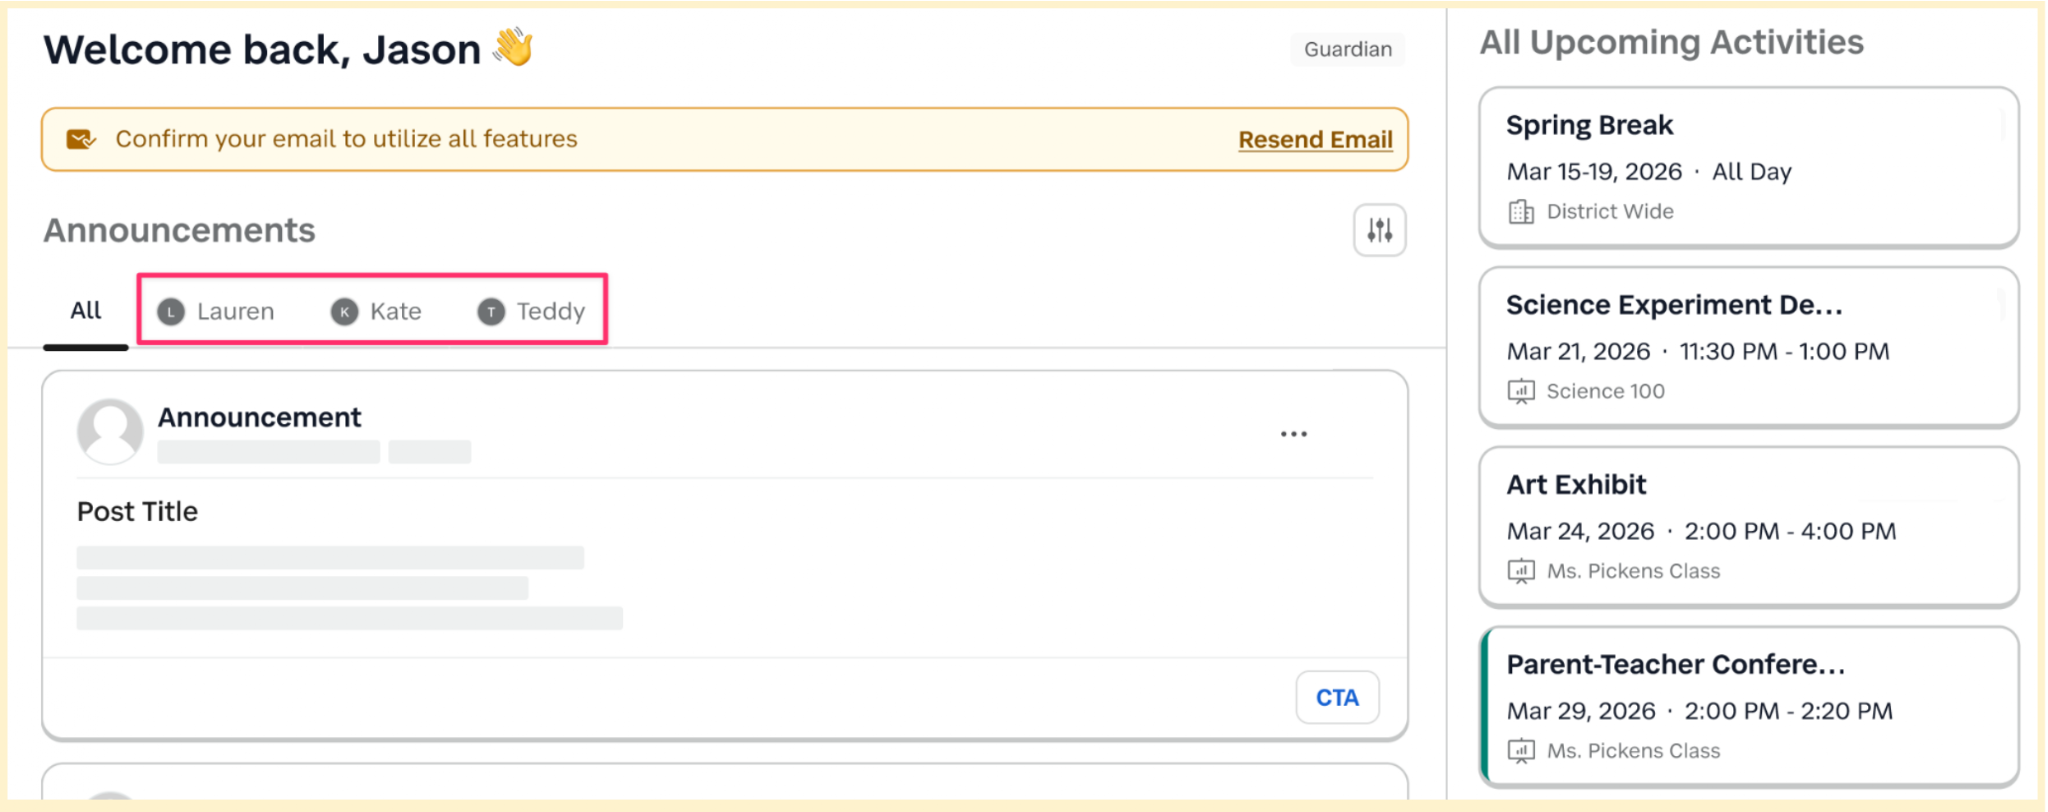The height and width of the screenshot is (812, 2048).
Task: Switch to the Teddy tab
Action: [531, 312]
